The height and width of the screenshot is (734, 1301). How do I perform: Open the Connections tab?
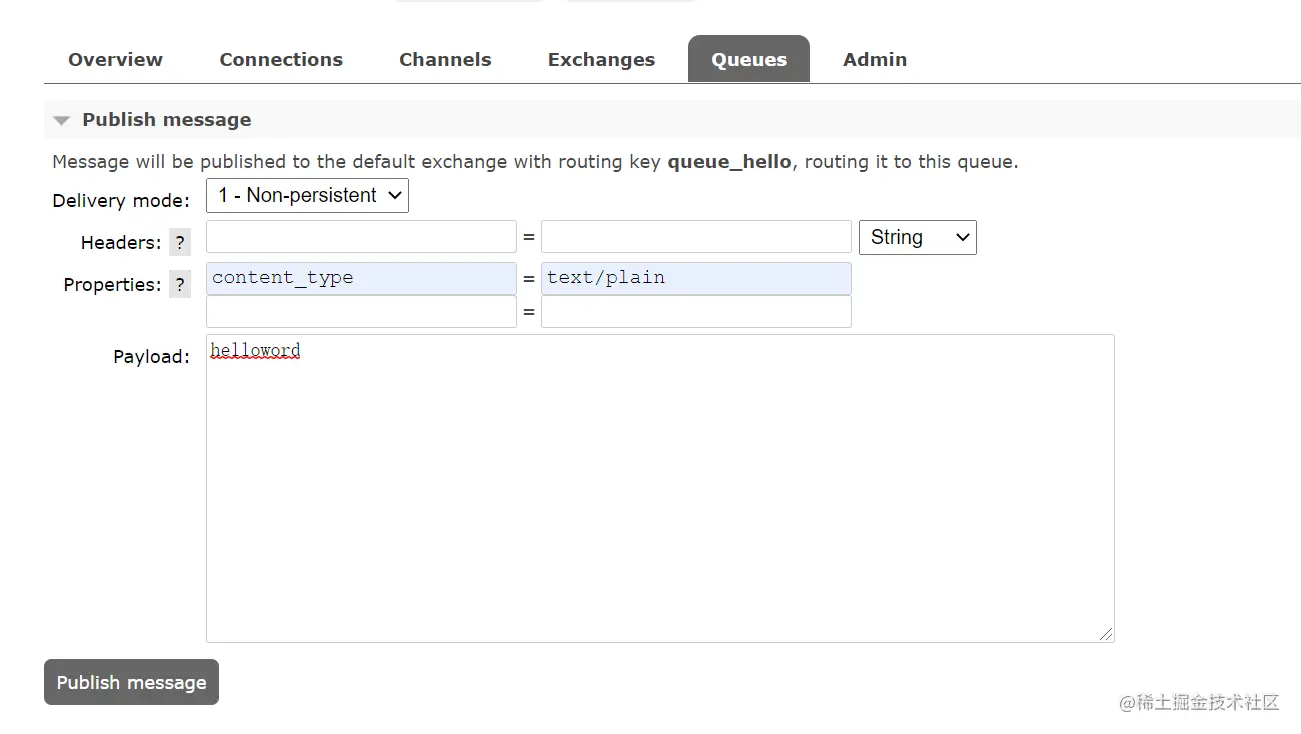coord(281,60)
